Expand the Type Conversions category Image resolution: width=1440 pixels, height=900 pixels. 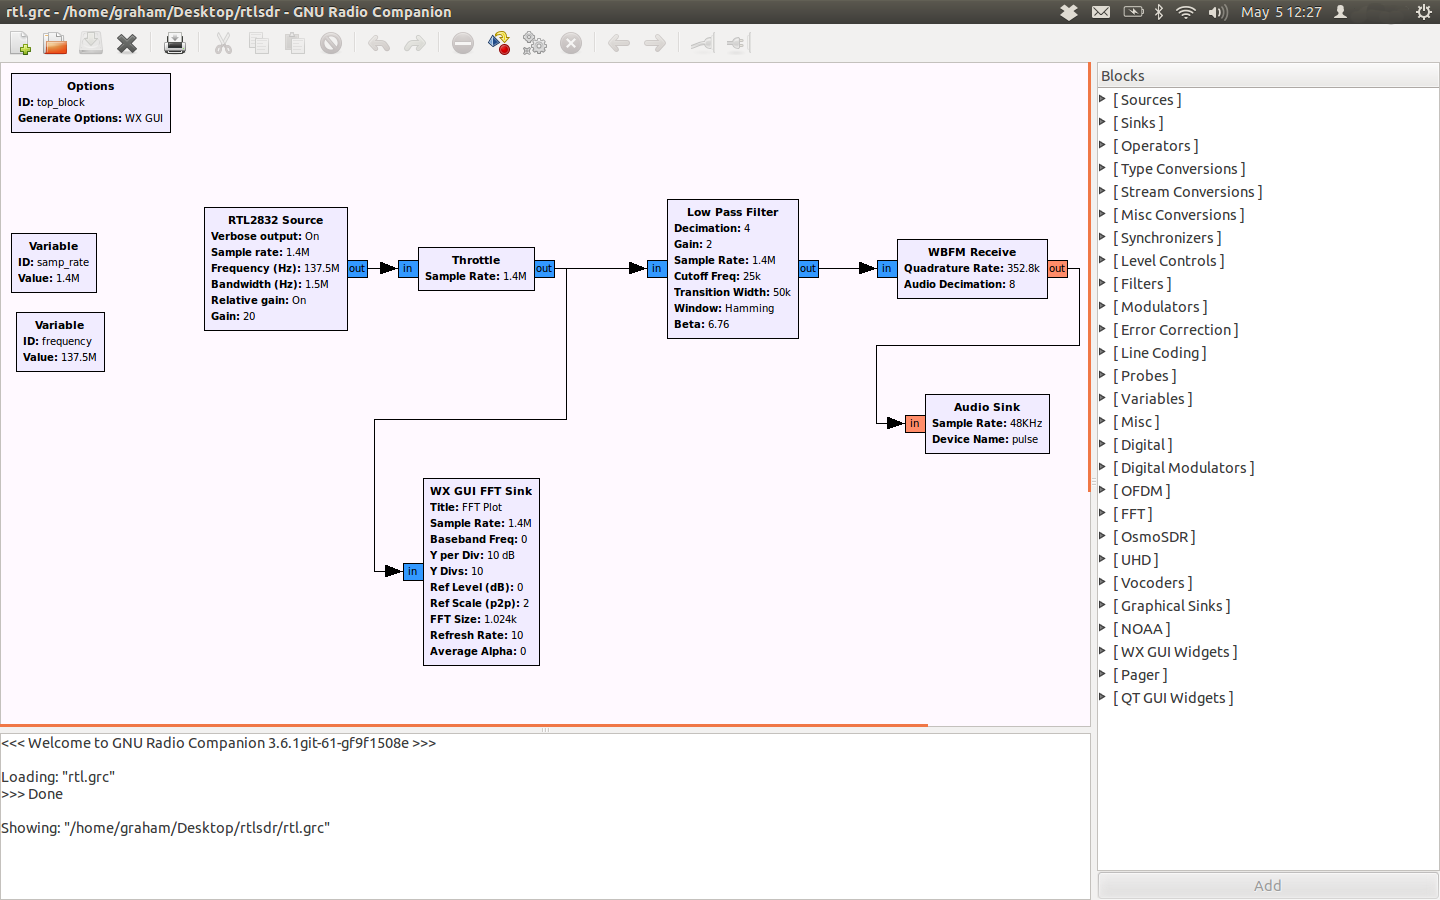[x=1102, y=168]
